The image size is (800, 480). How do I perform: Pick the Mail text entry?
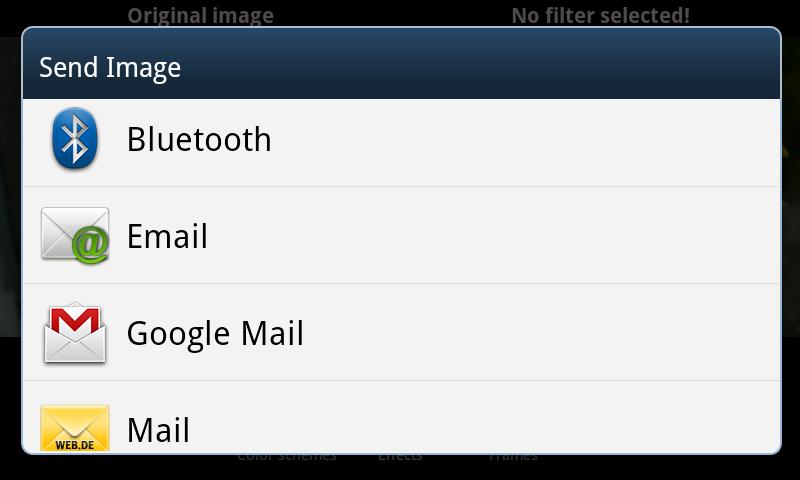(158, 430)
